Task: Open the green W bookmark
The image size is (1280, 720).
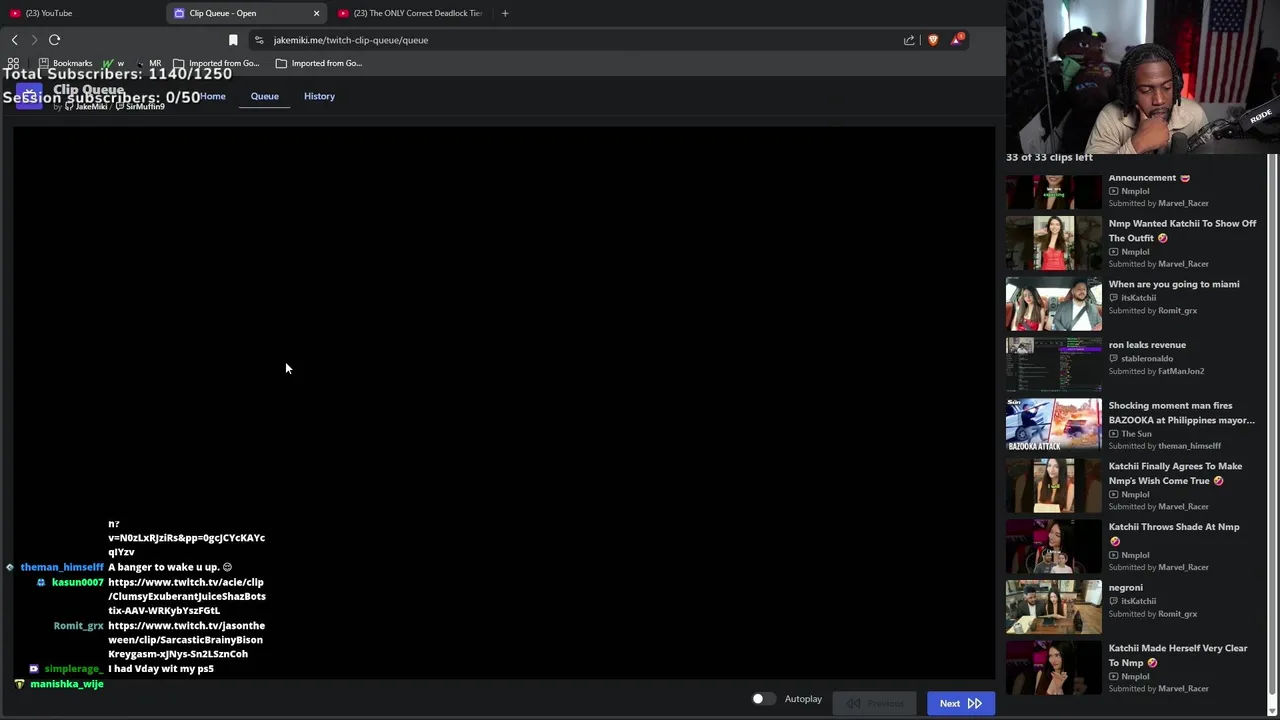Action: tap(113, 63)
